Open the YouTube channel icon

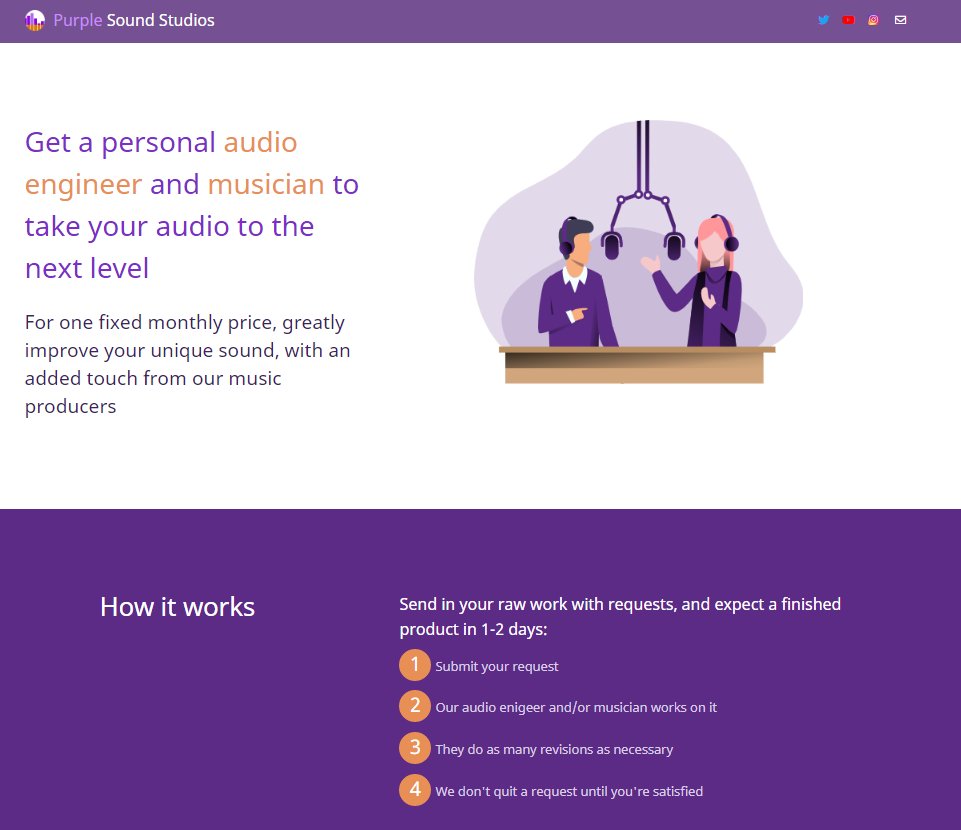[848, 20]
